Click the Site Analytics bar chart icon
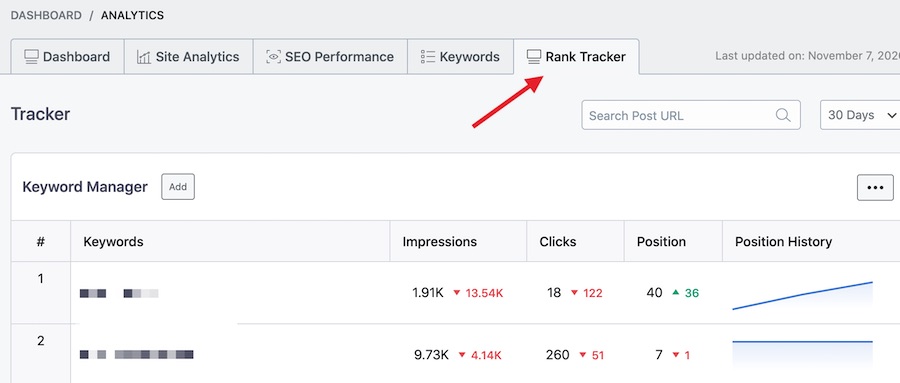 pos(143,57)
